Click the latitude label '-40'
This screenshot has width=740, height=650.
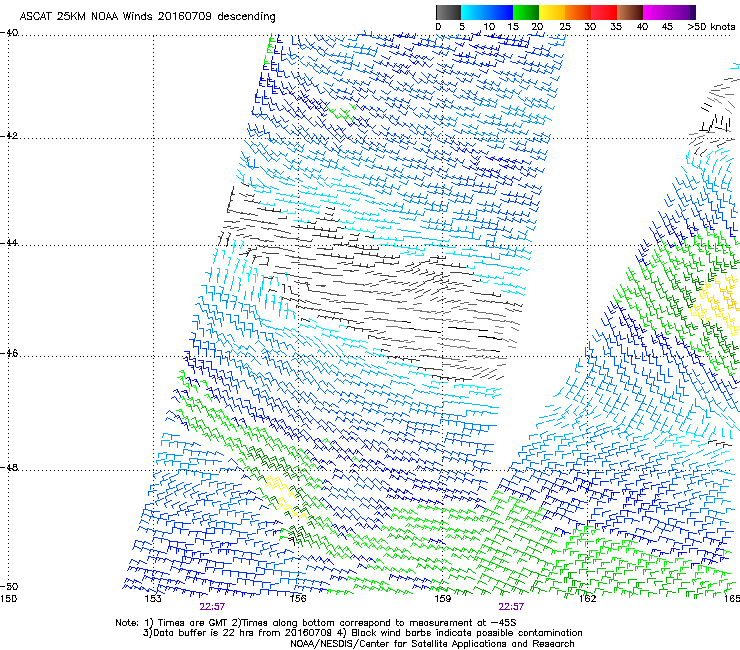[9, 33]
